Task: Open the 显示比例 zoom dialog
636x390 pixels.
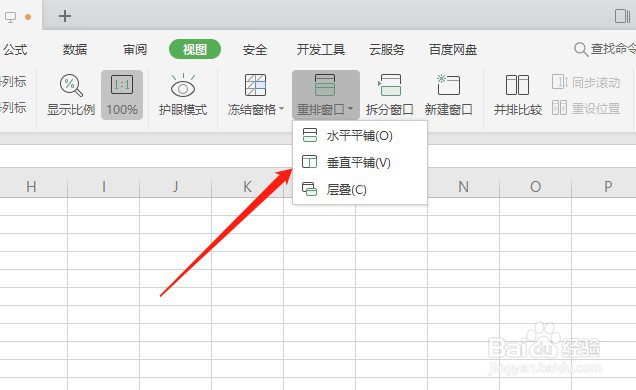Action: 71,94
